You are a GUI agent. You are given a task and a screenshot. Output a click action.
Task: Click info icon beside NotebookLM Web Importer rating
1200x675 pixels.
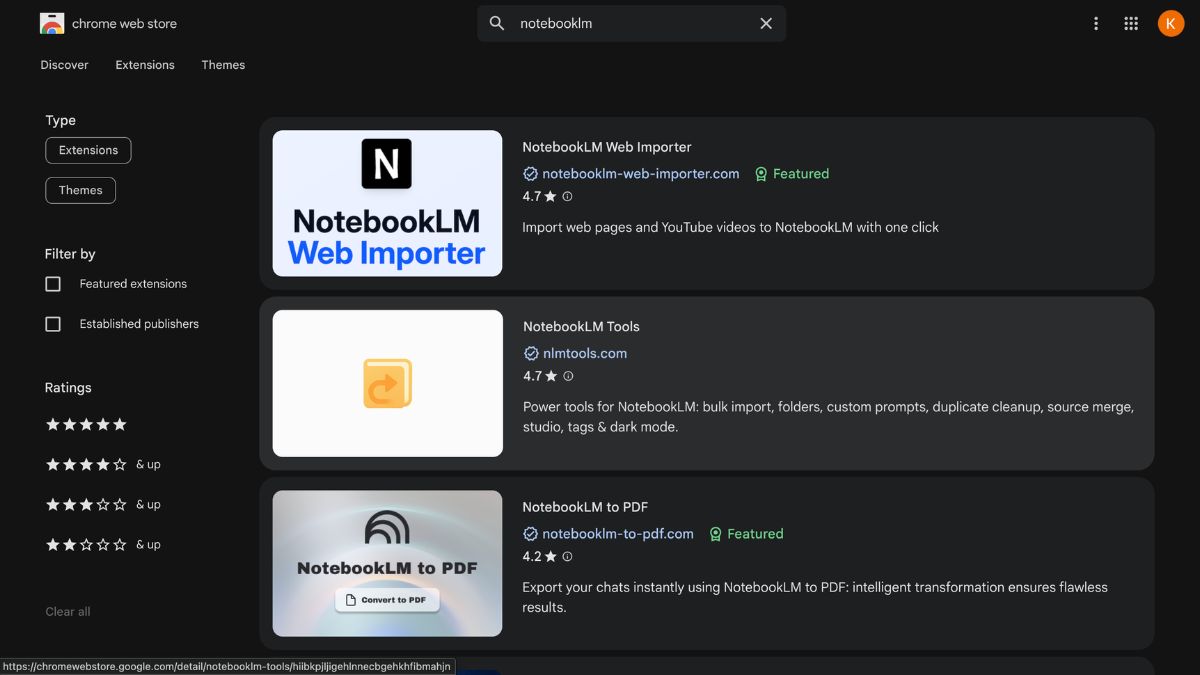click(x=567, y=197)
